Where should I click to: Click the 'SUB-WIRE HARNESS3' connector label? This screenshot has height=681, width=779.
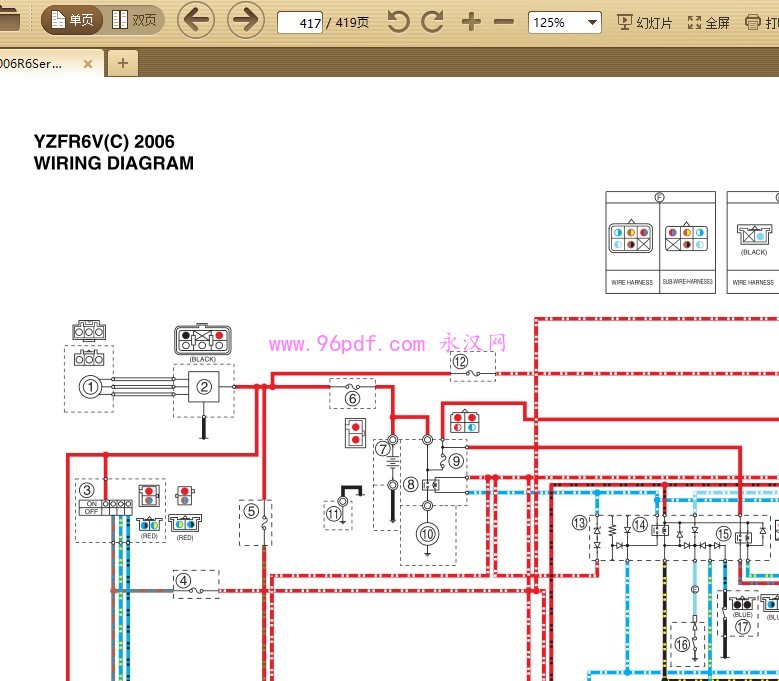(x=687, y=282)
